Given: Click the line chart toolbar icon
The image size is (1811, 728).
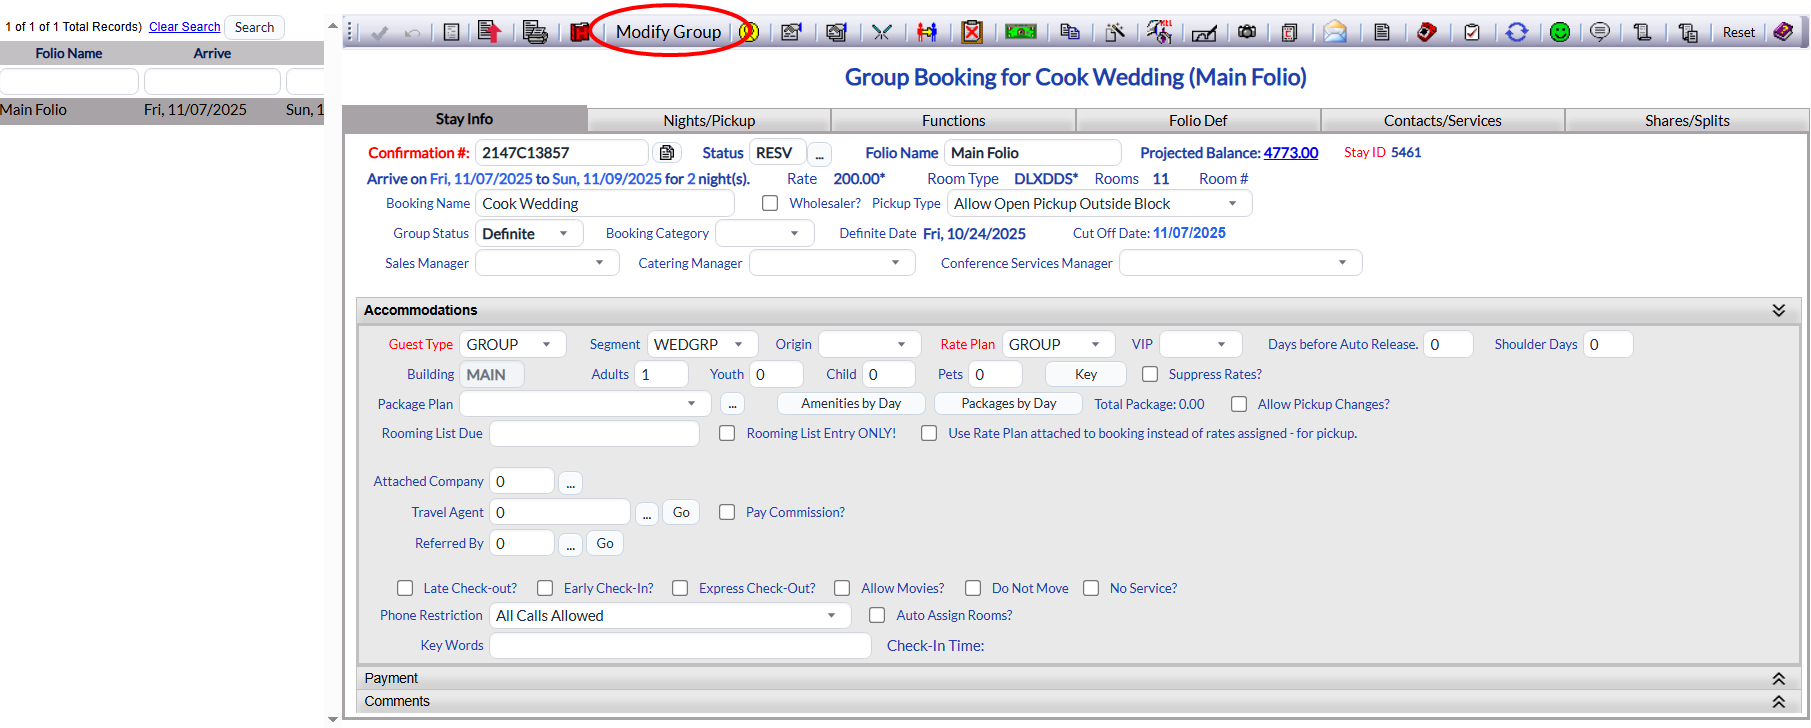Looking at the screenshot, I should (1205, 33).
